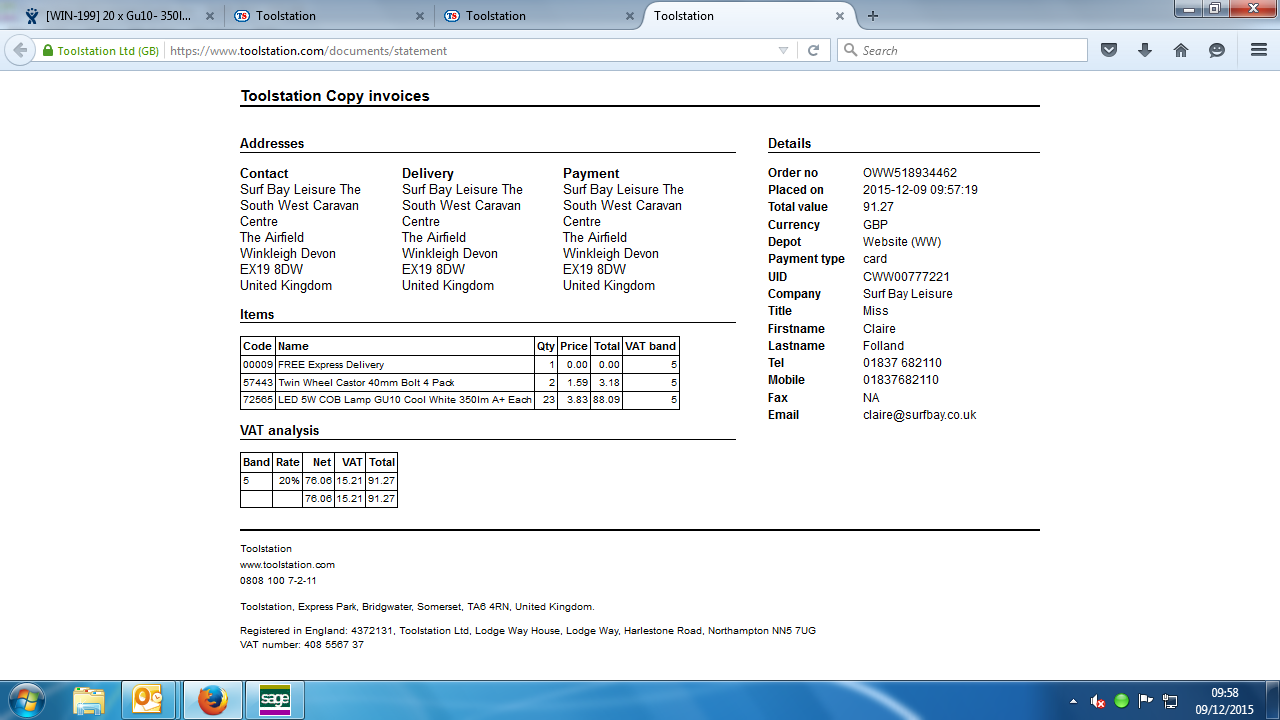Open the Firefox Hello chat icon
Viewport: 1280px width, 720px height.
1217,50
